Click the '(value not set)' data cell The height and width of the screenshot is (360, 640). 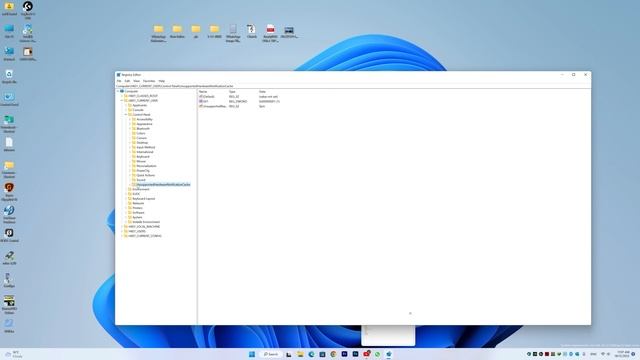pyautogui.click(x=268, y=97)
